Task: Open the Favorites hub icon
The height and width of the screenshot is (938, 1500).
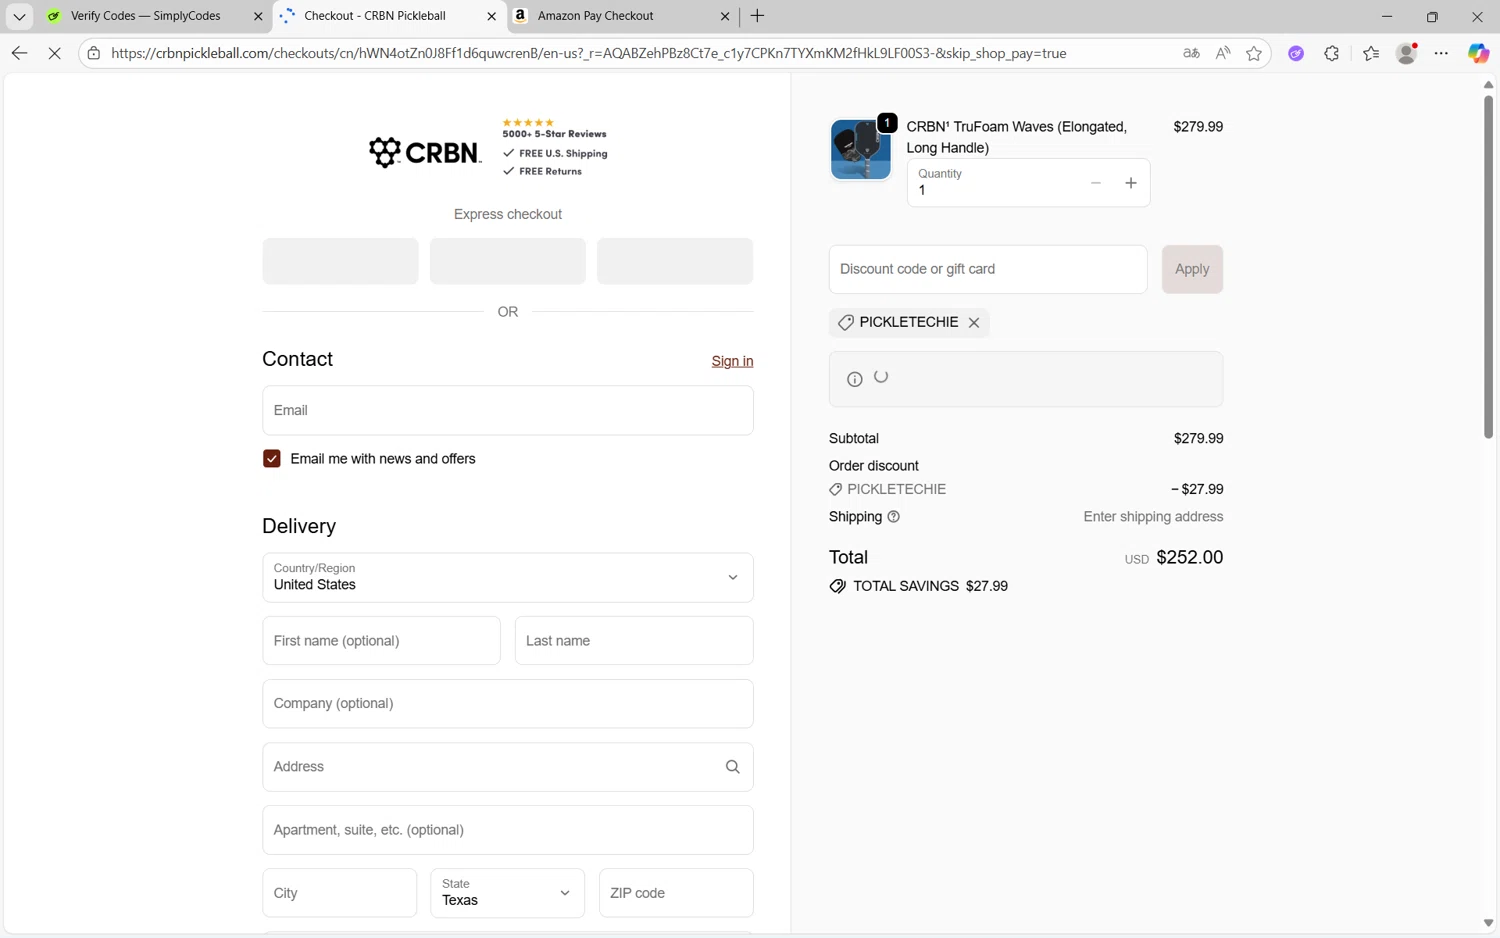Action: (x=1371, y=53)
